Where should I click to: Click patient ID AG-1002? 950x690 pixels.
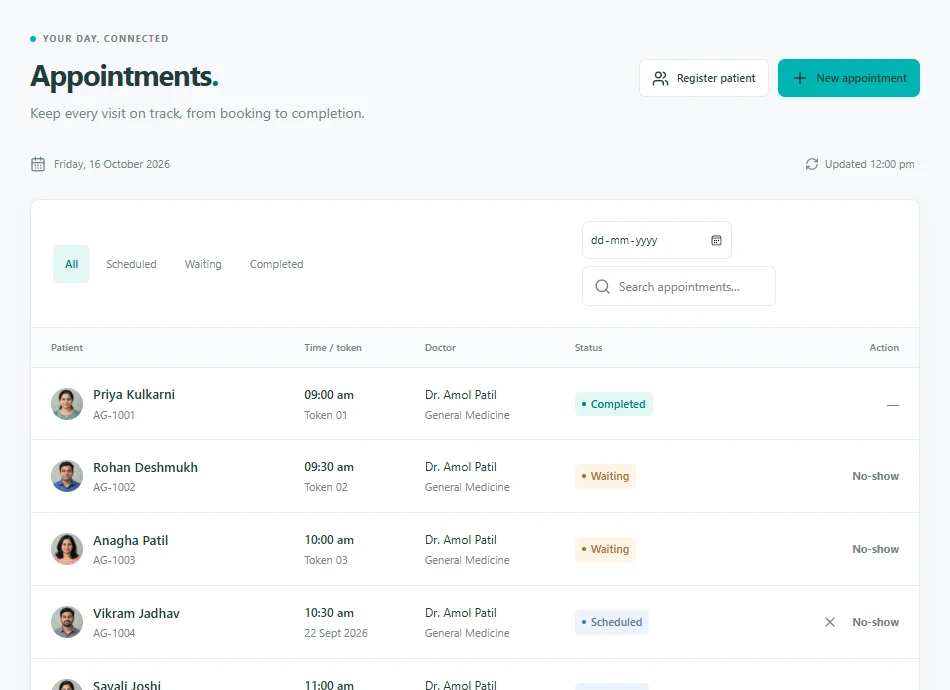coord(114,487)
